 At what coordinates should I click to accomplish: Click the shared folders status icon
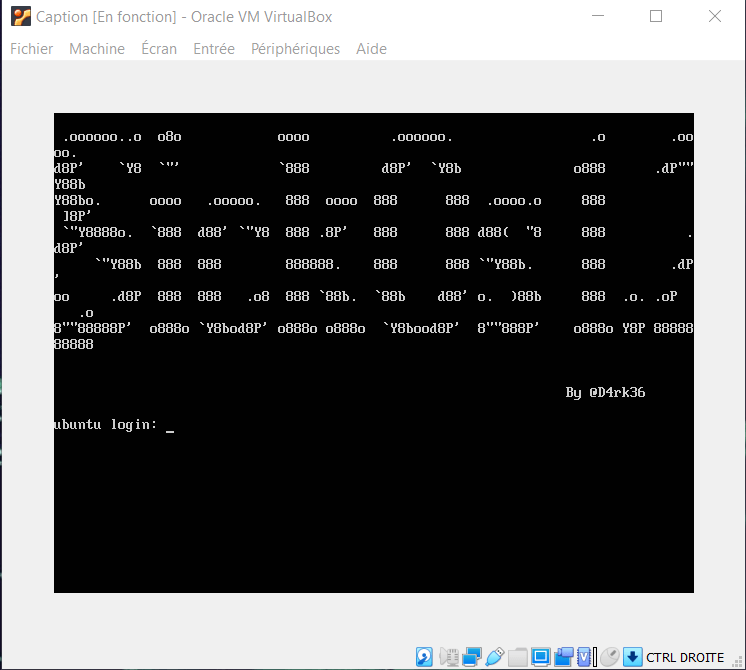pyautogui.click(x=518, y=658)
